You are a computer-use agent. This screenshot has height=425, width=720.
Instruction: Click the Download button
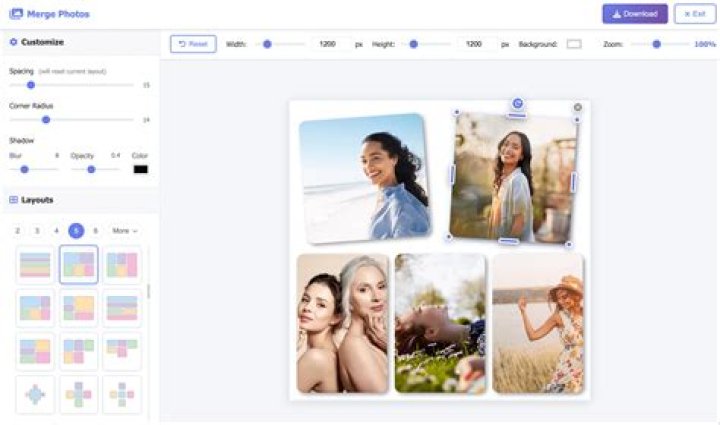point(635,14)
